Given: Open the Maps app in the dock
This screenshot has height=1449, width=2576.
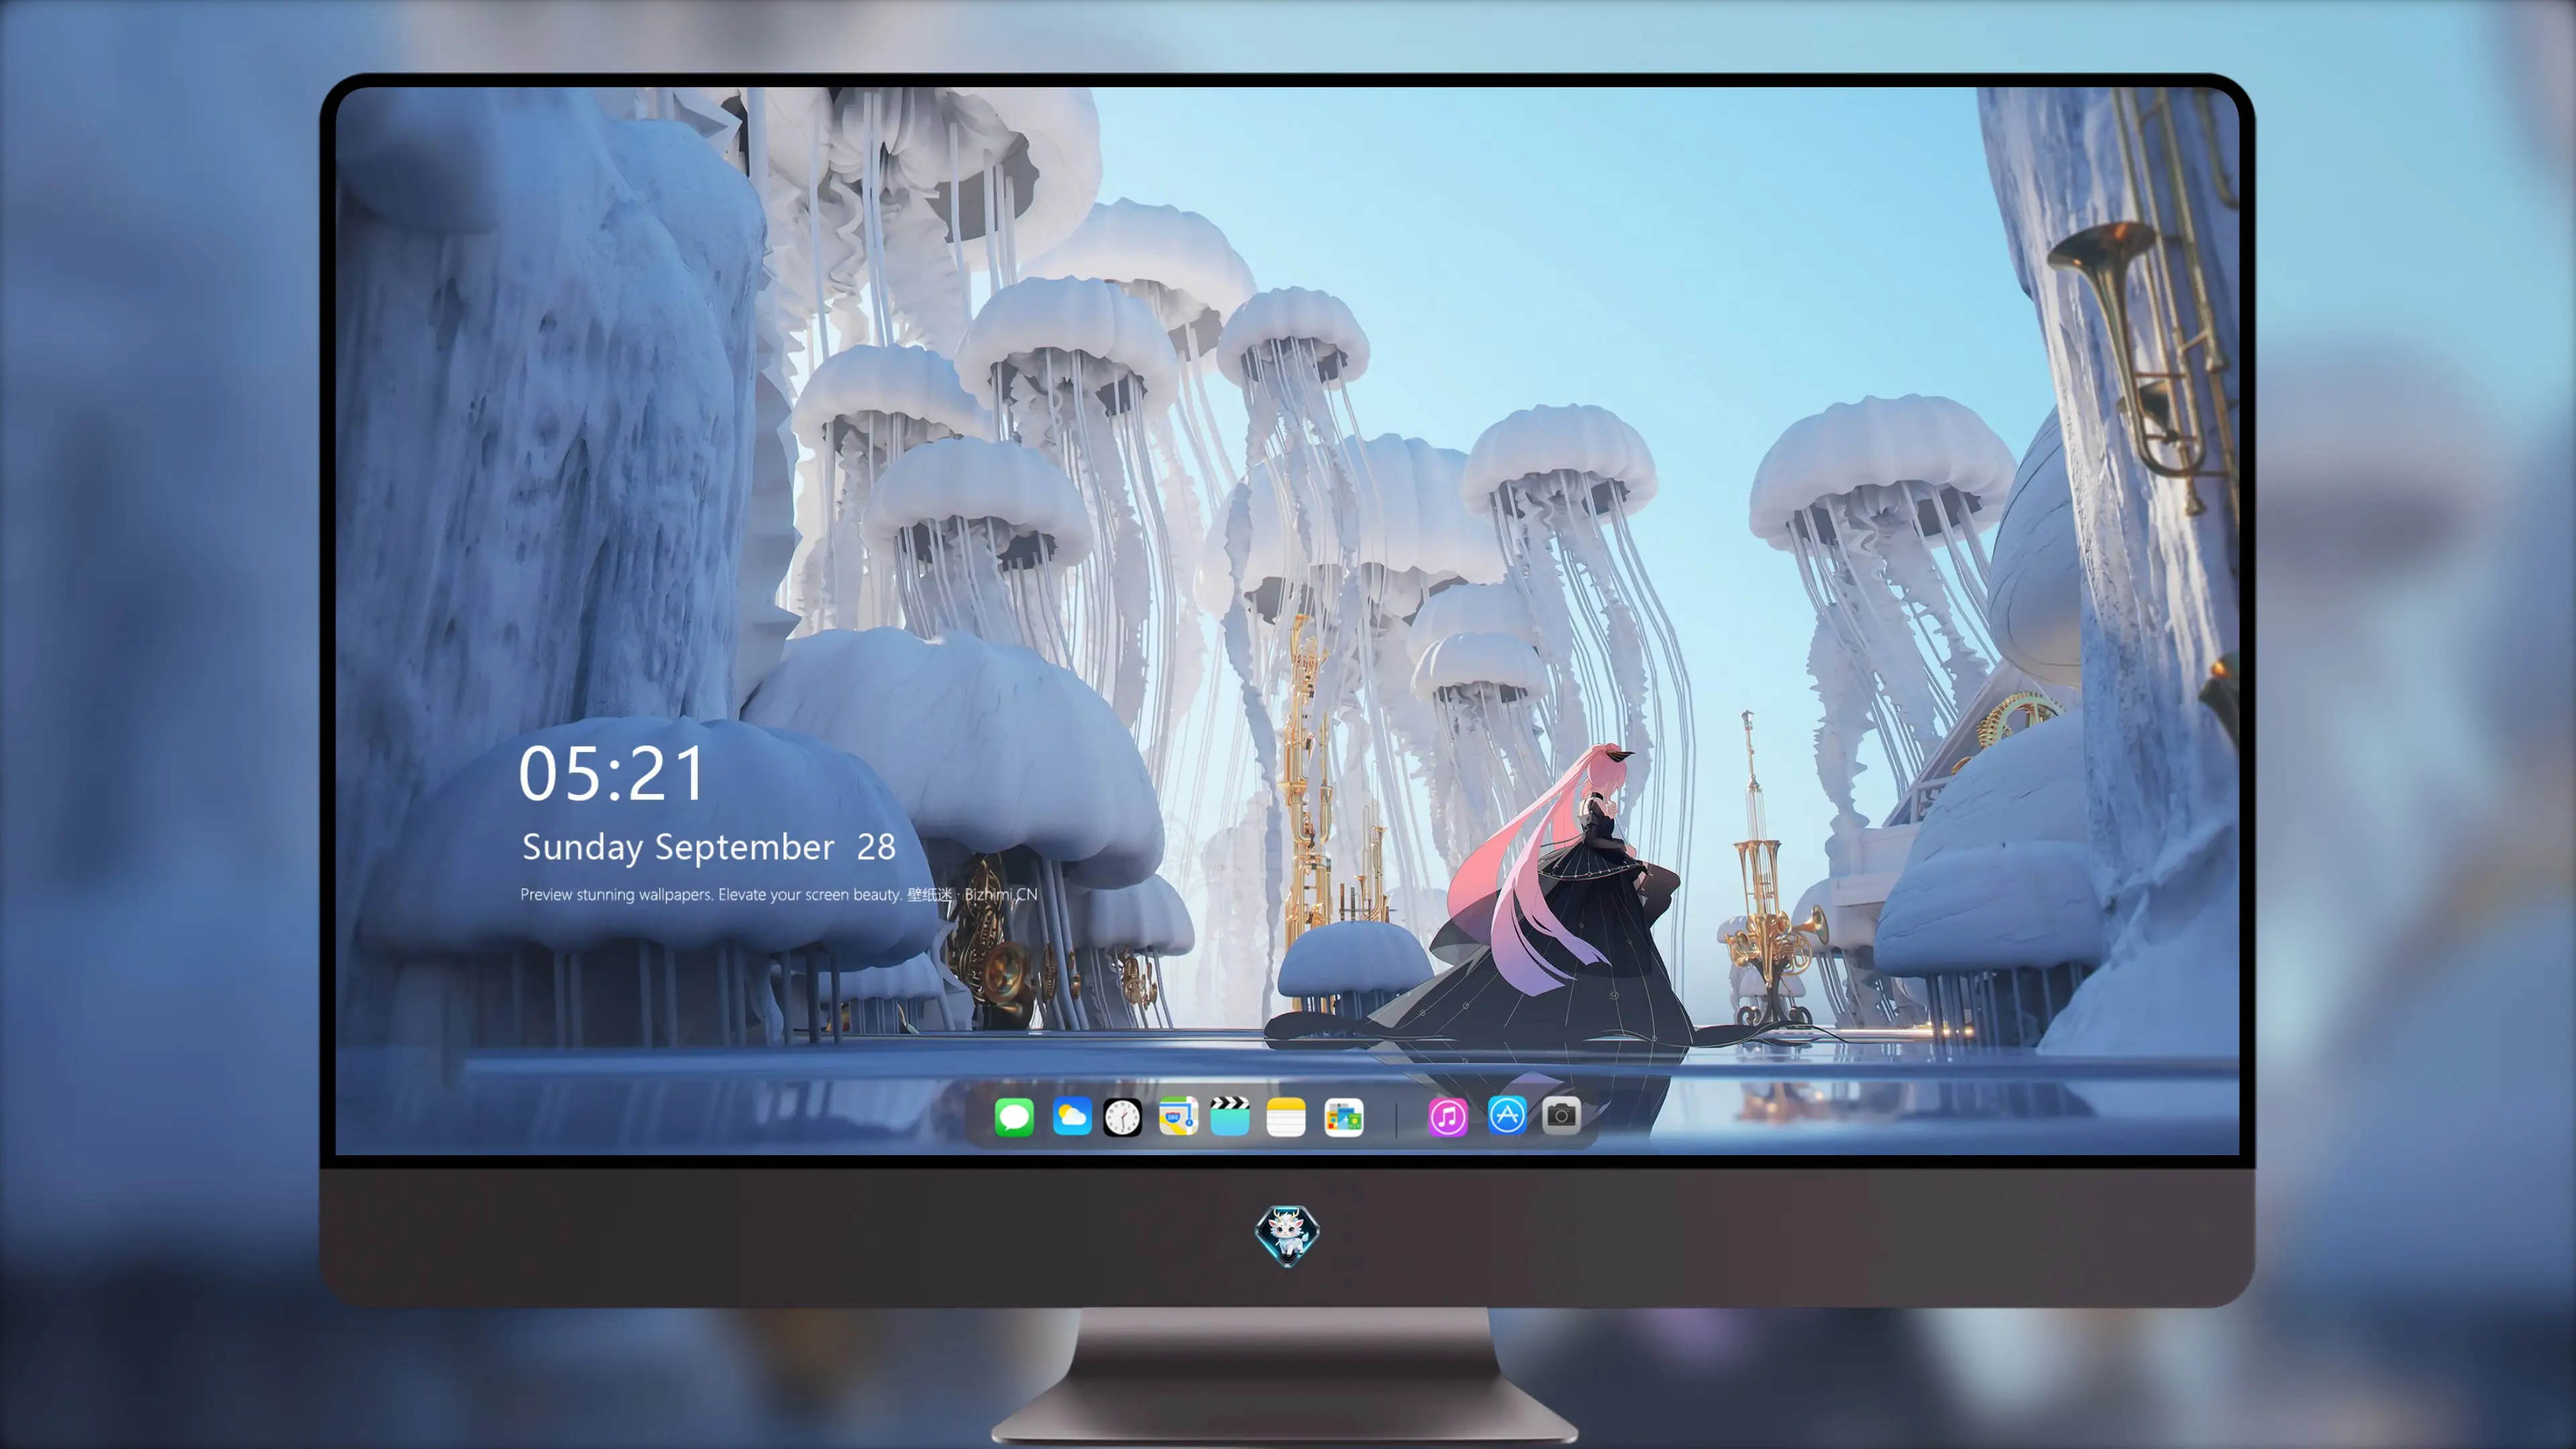Looking at the screenshot, I should point(1178,1116).
